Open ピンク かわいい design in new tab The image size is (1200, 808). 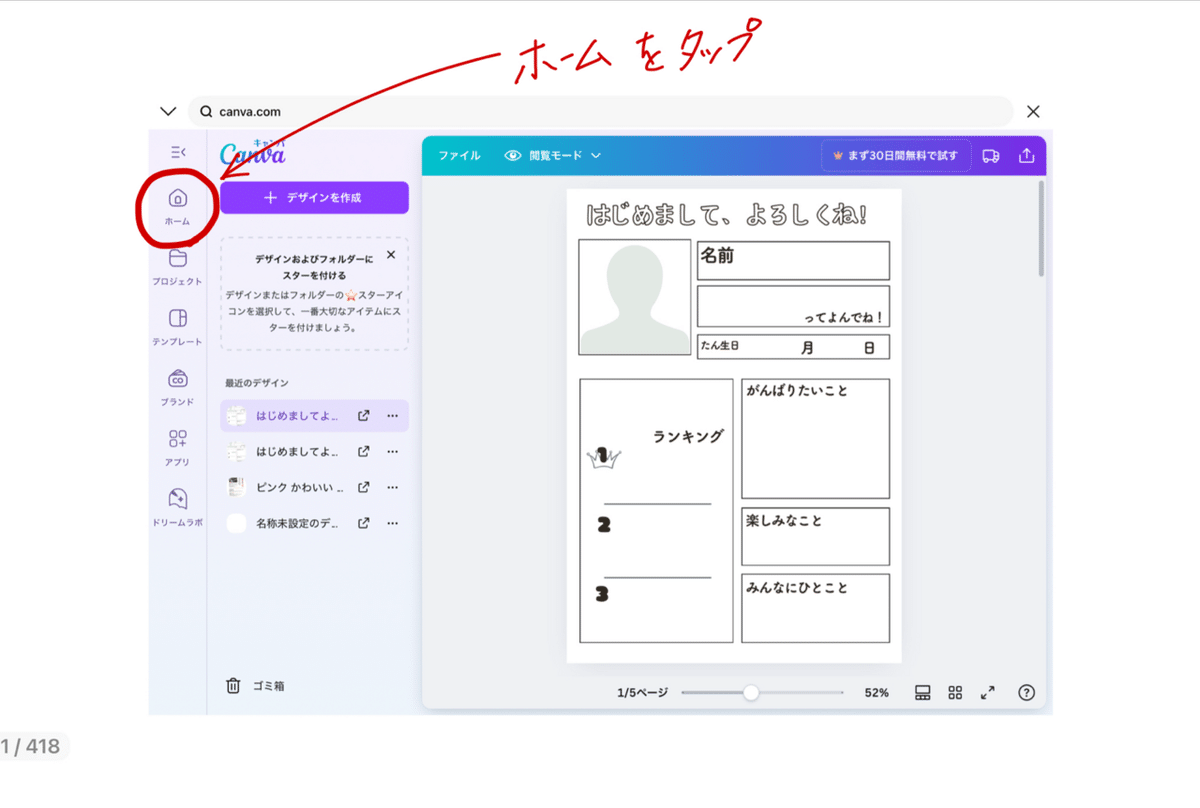(364, 487)
